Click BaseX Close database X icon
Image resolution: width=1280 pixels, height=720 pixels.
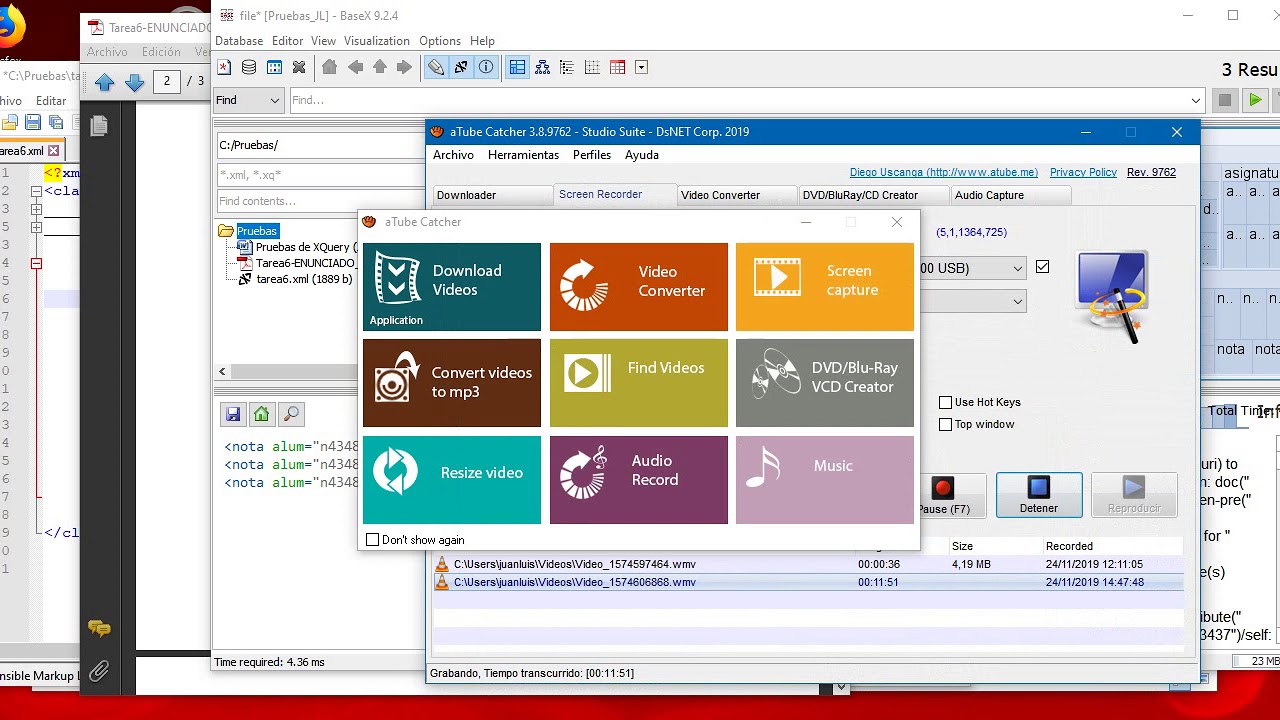tap(299, 67)
